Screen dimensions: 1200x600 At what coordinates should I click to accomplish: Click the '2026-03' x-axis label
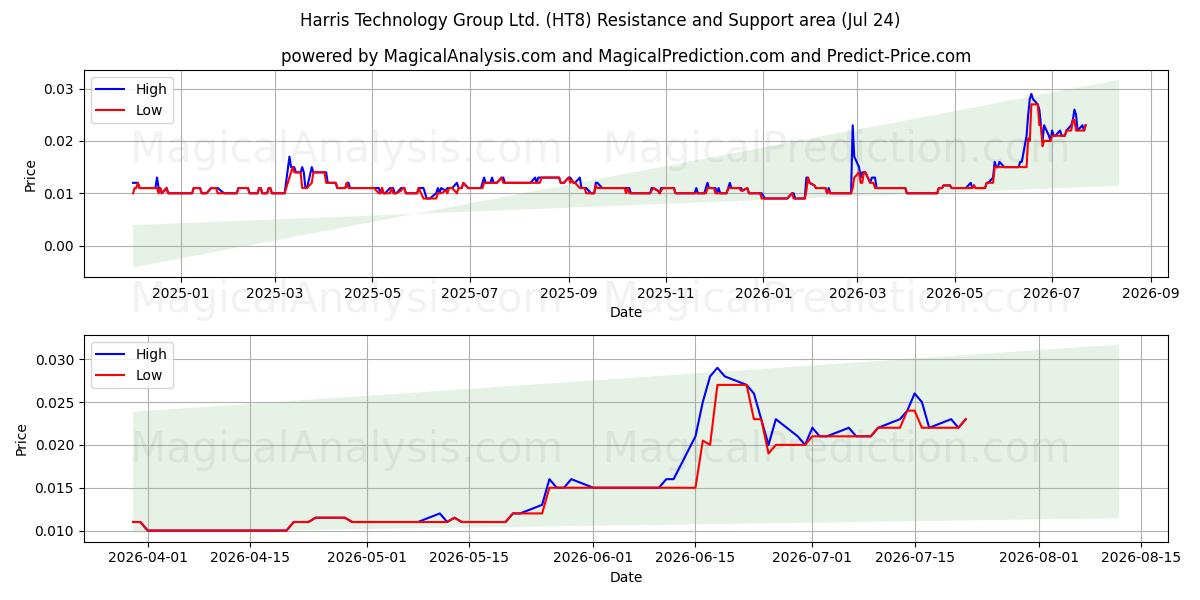pos(857,294)
